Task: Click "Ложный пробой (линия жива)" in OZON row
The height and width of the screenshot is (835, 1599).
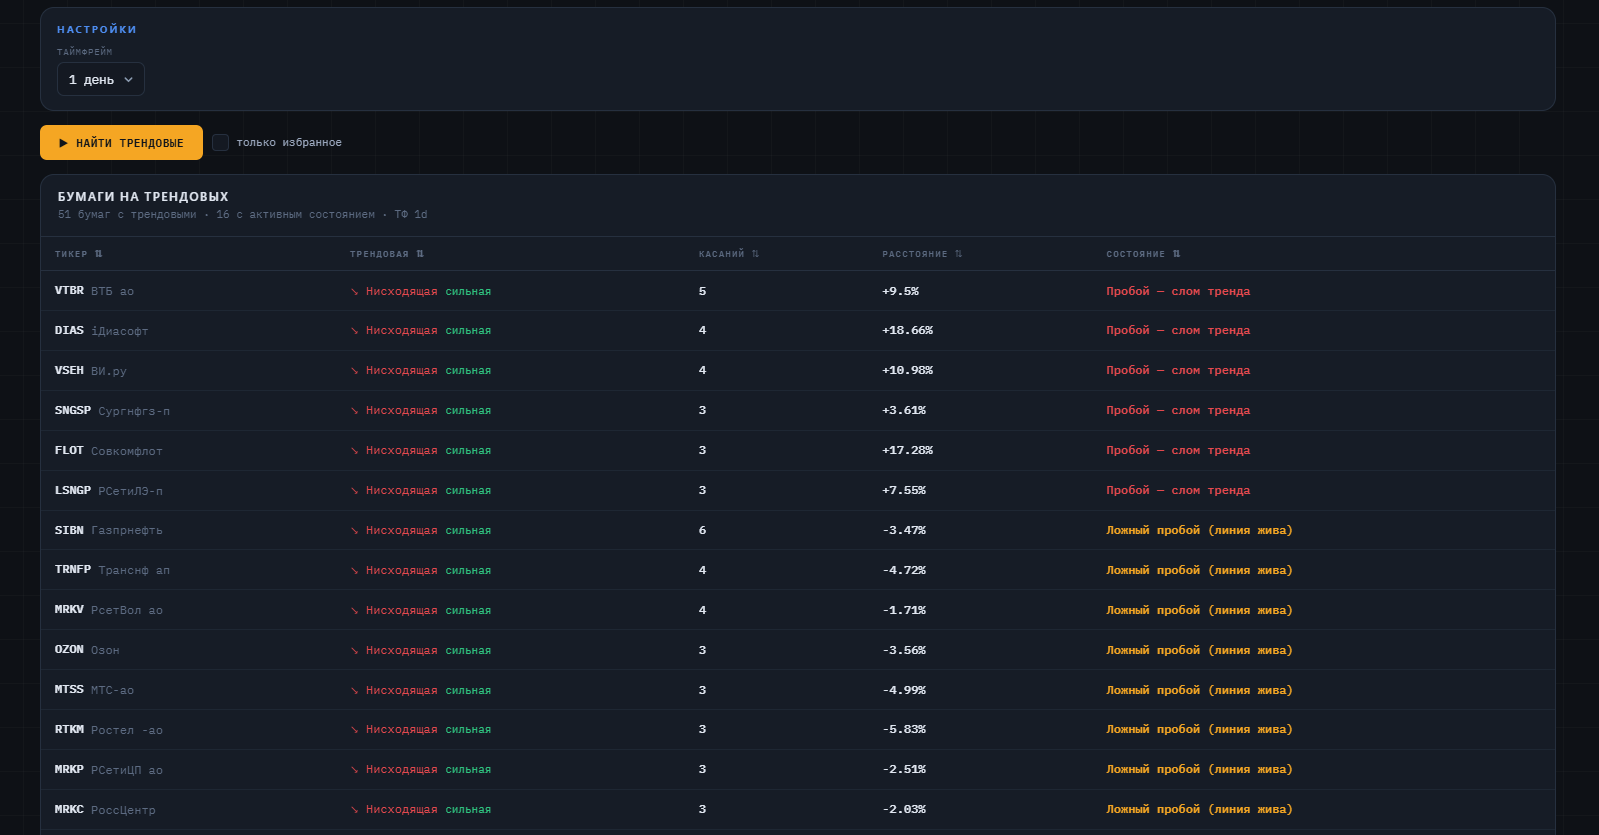Action: pos(1199,650)
